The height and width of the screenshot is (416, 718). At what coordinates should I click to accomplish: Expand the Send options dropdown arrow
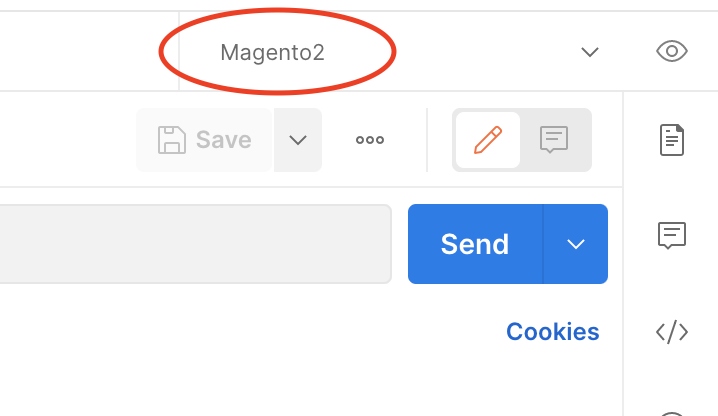pyautogui.click(x=576, y=244)
